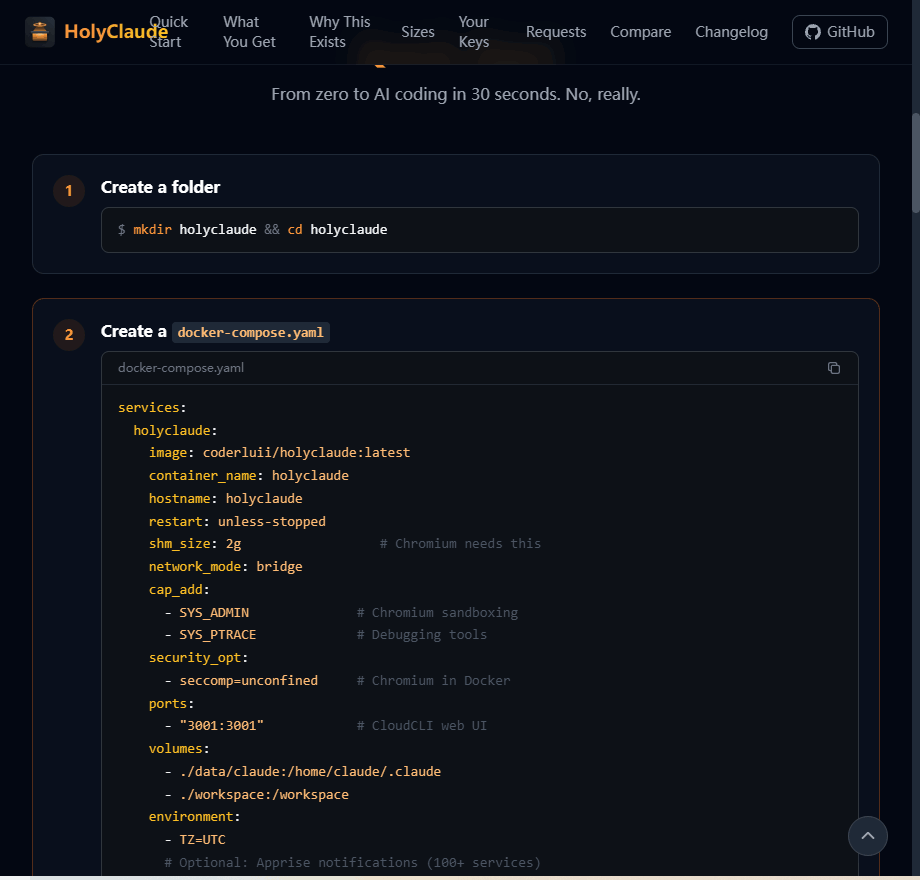
Task: Click the docker-compose.yaml file name header
Action: 181,368
